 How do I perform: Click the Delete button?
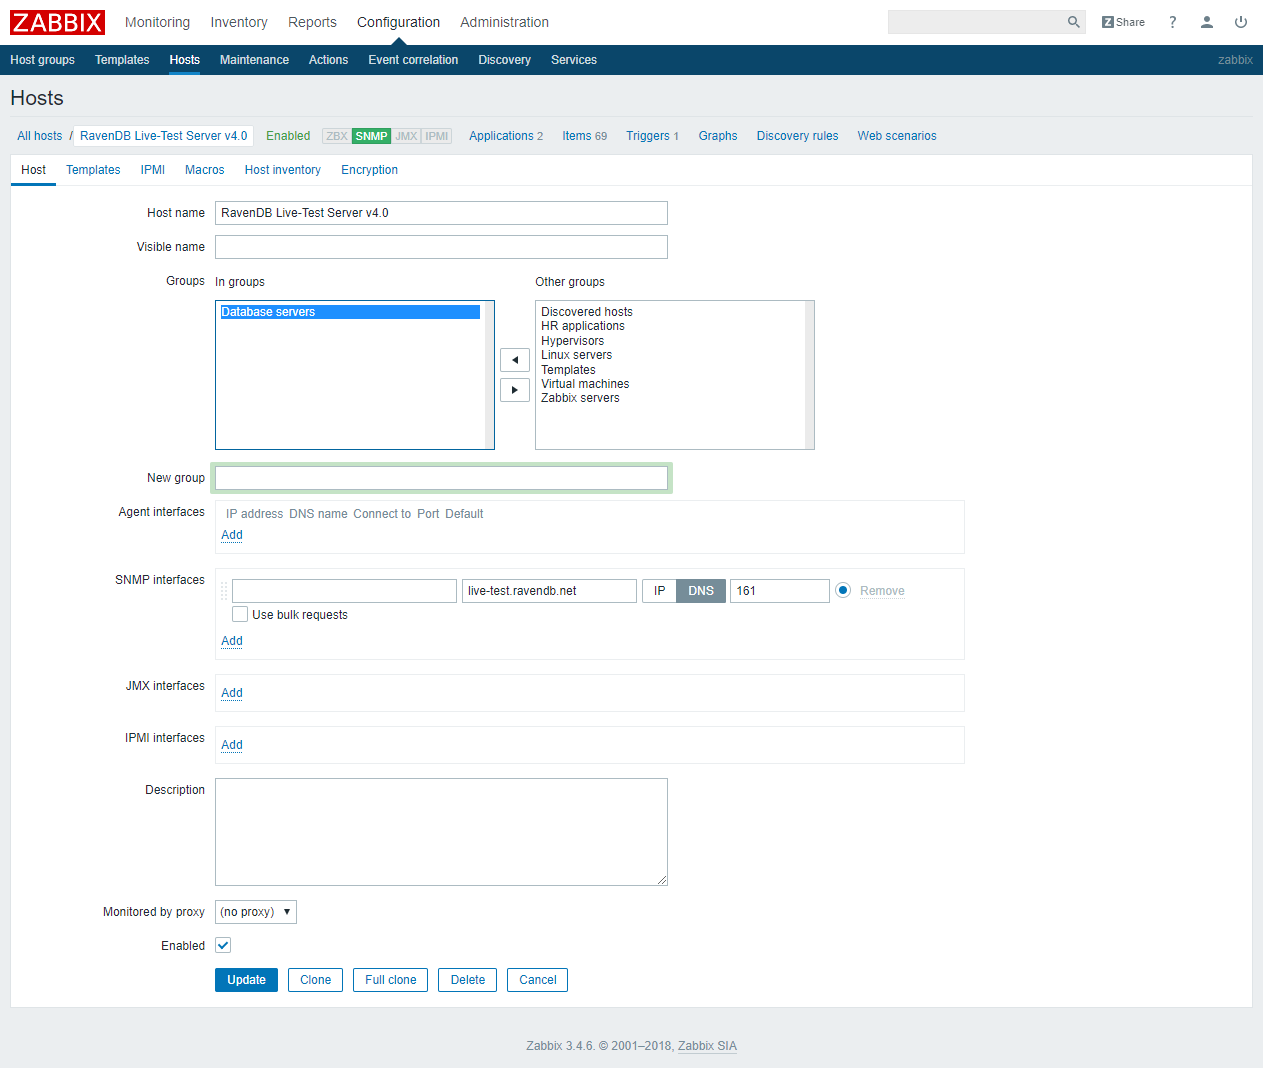pyautogui.click(x=467, y=980)
